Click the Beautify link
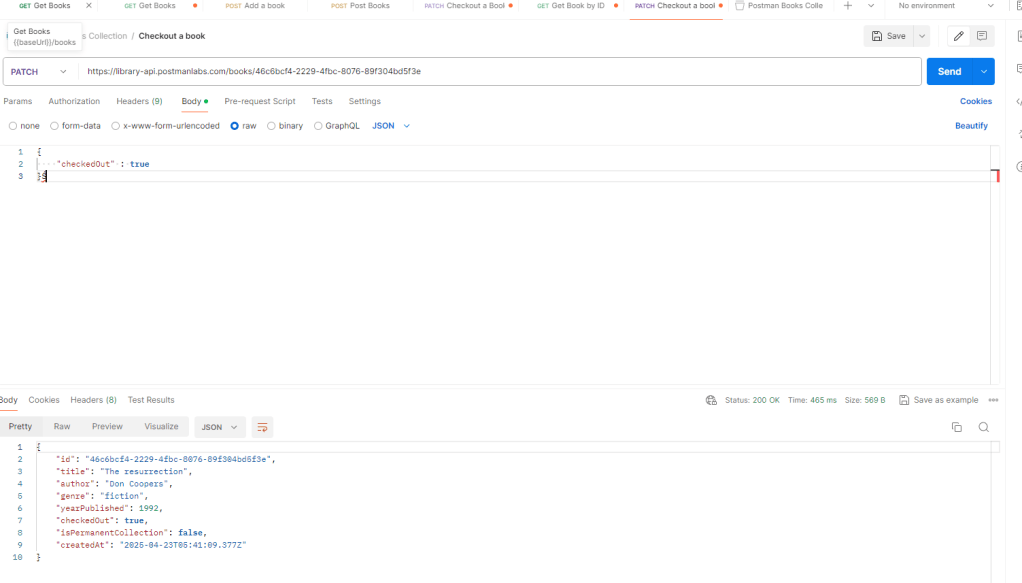The height and width of the screenshot is (583, 1022). (971, 126)
